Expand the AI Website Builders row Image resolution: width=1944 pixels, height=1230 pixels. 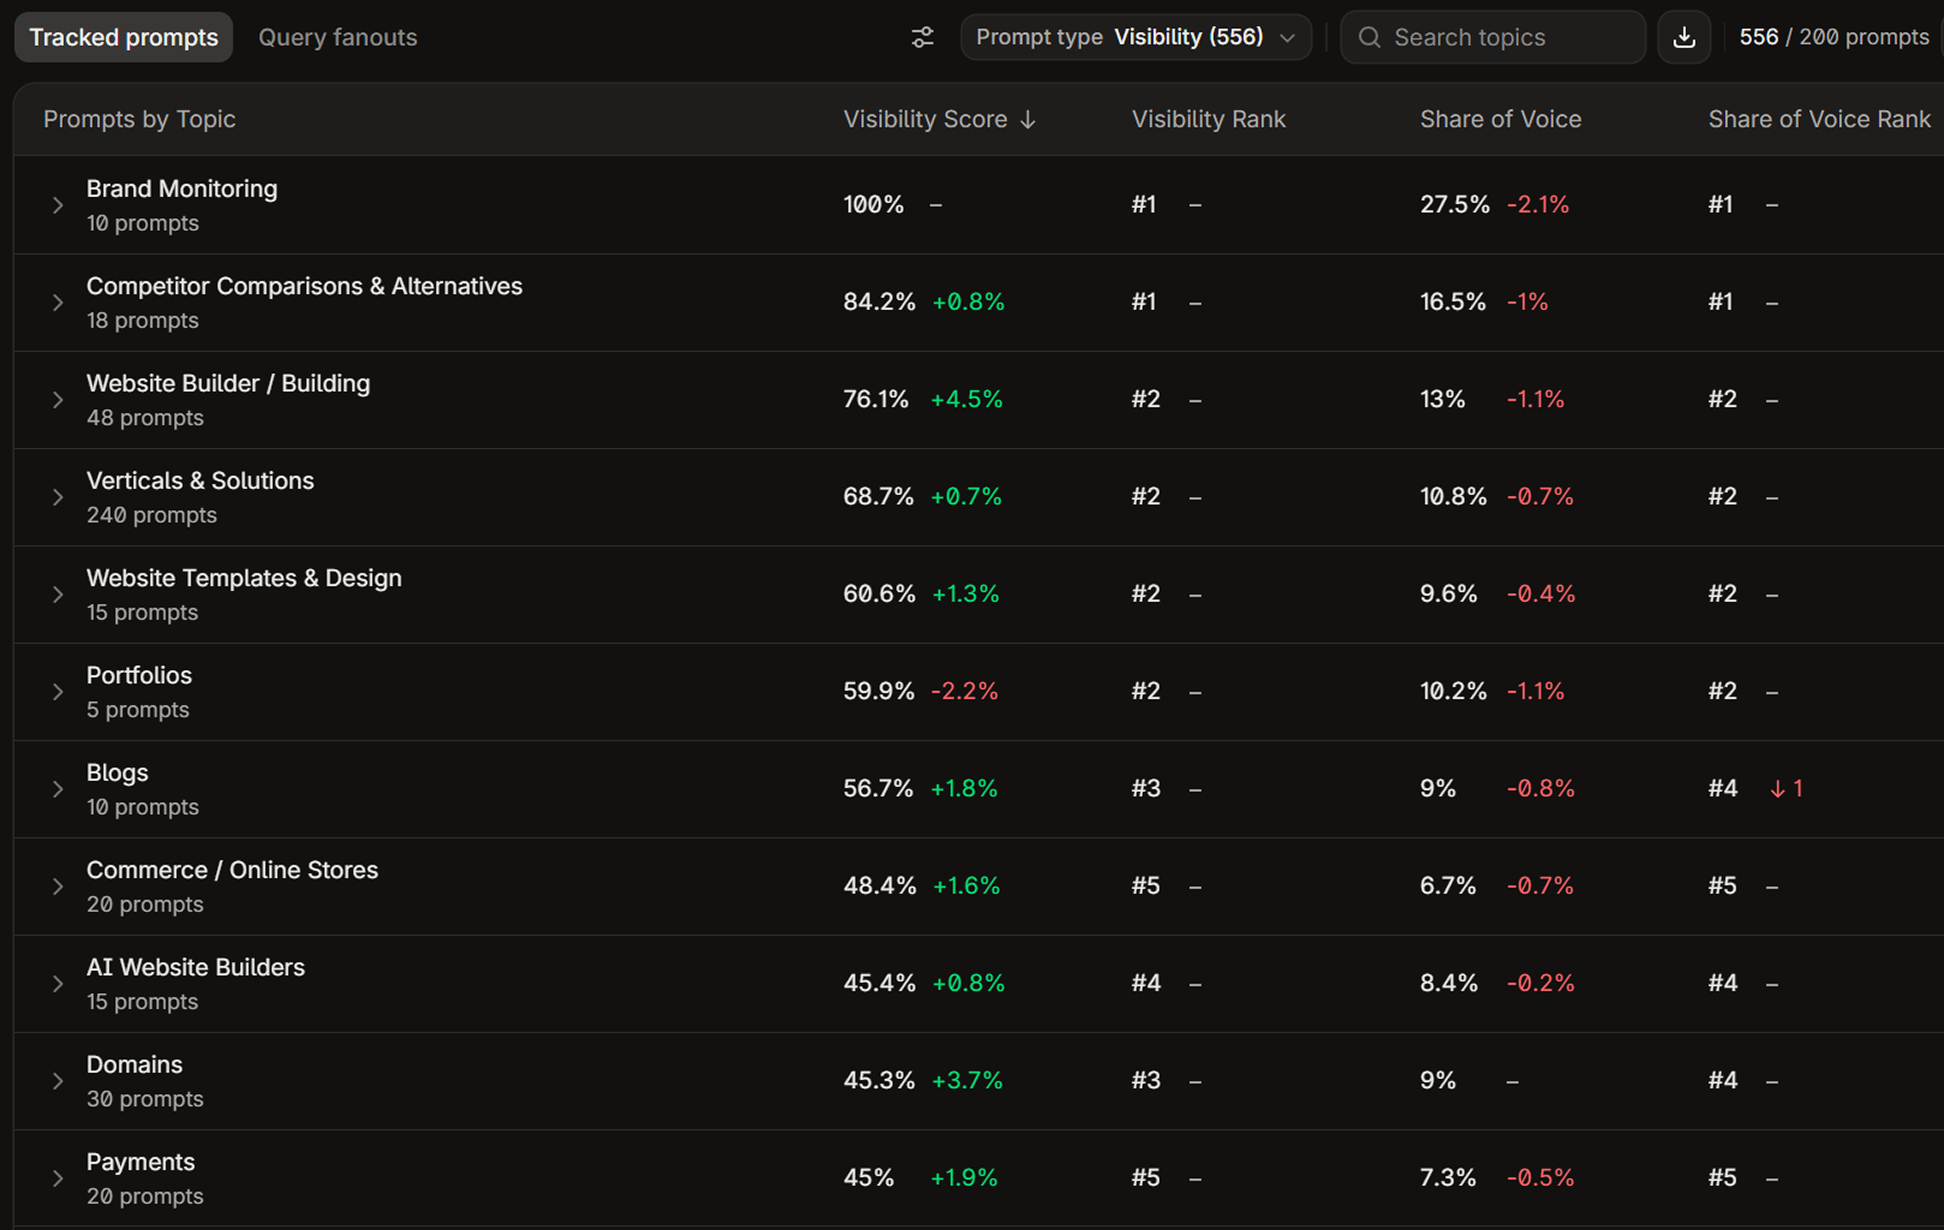point(58,984)
